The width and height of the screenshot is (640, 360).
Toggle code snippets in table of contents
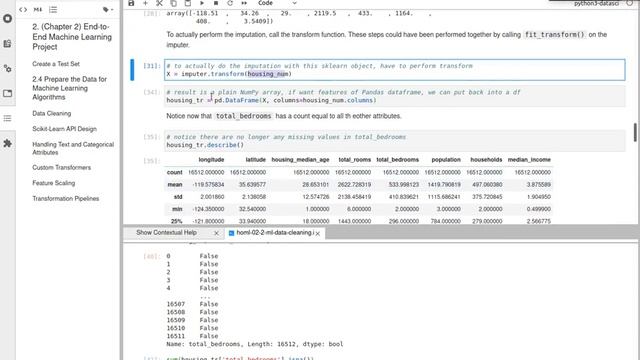pyautogui.click(x=23, y=9)
